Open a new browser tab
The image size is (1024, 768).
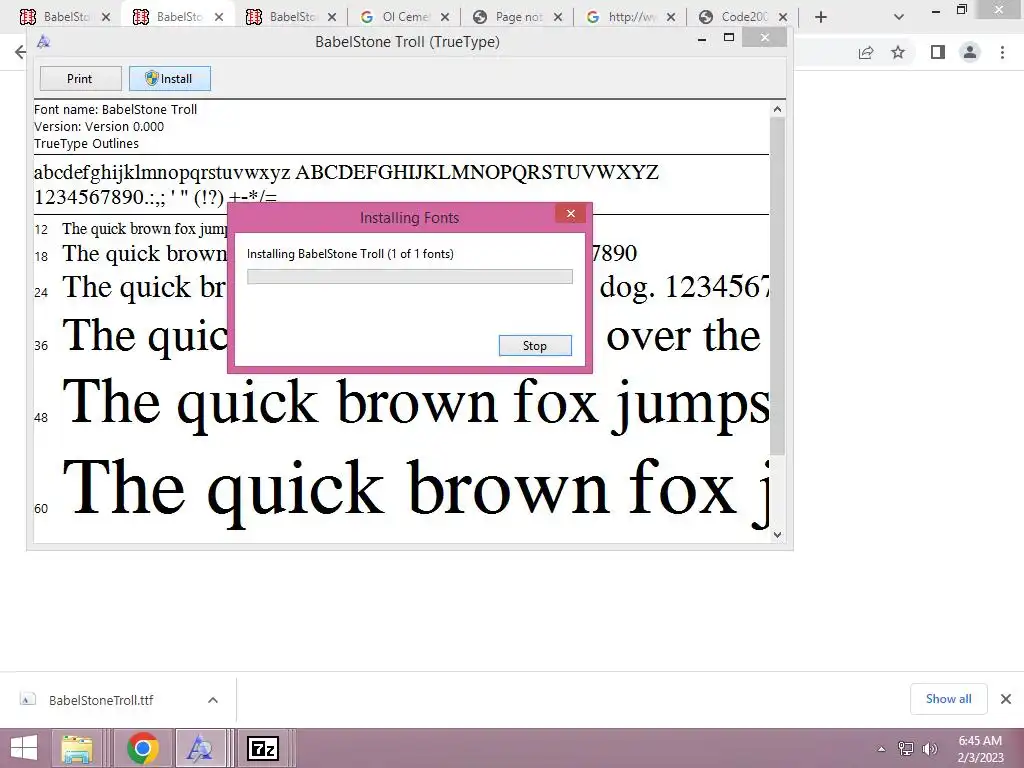(x=821, y=17)
